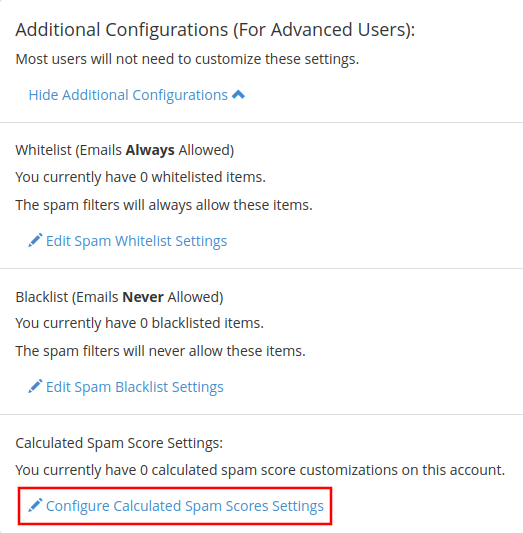523x533 pixels.
Task: Click 'spam filters will always allow' description
Action: click(x=164, y=205)
